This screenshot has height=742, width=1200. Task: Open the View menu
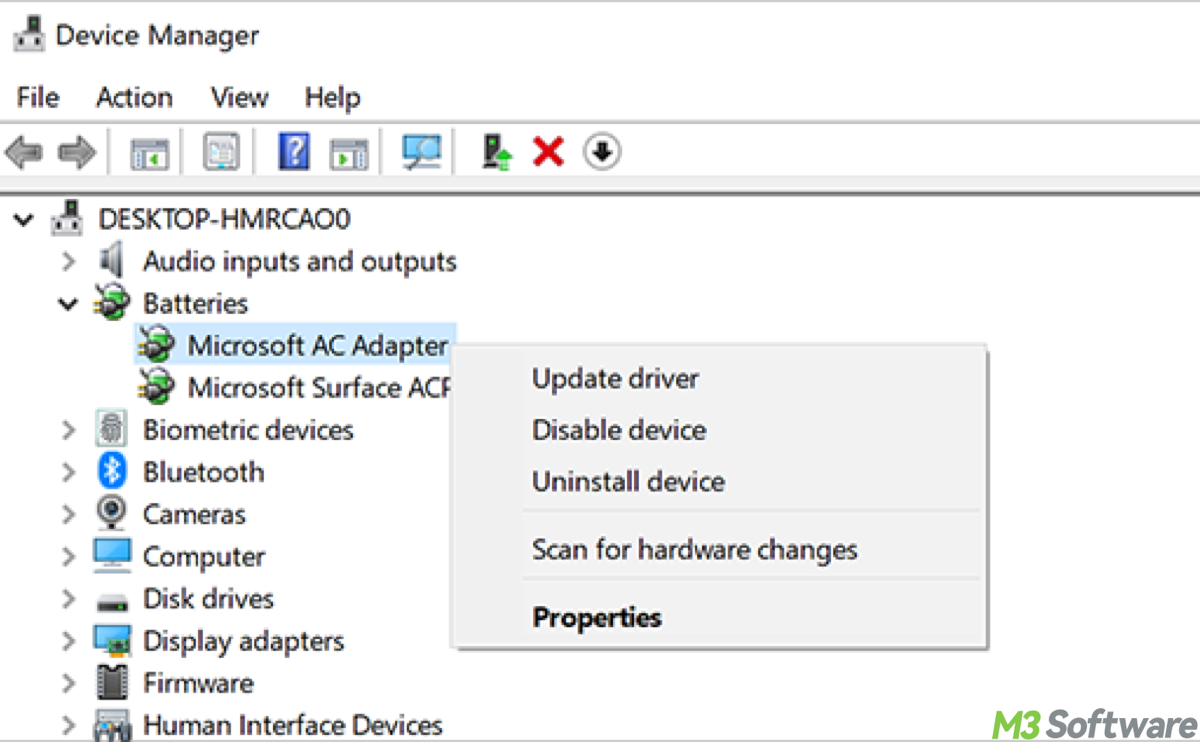(239, 97)
